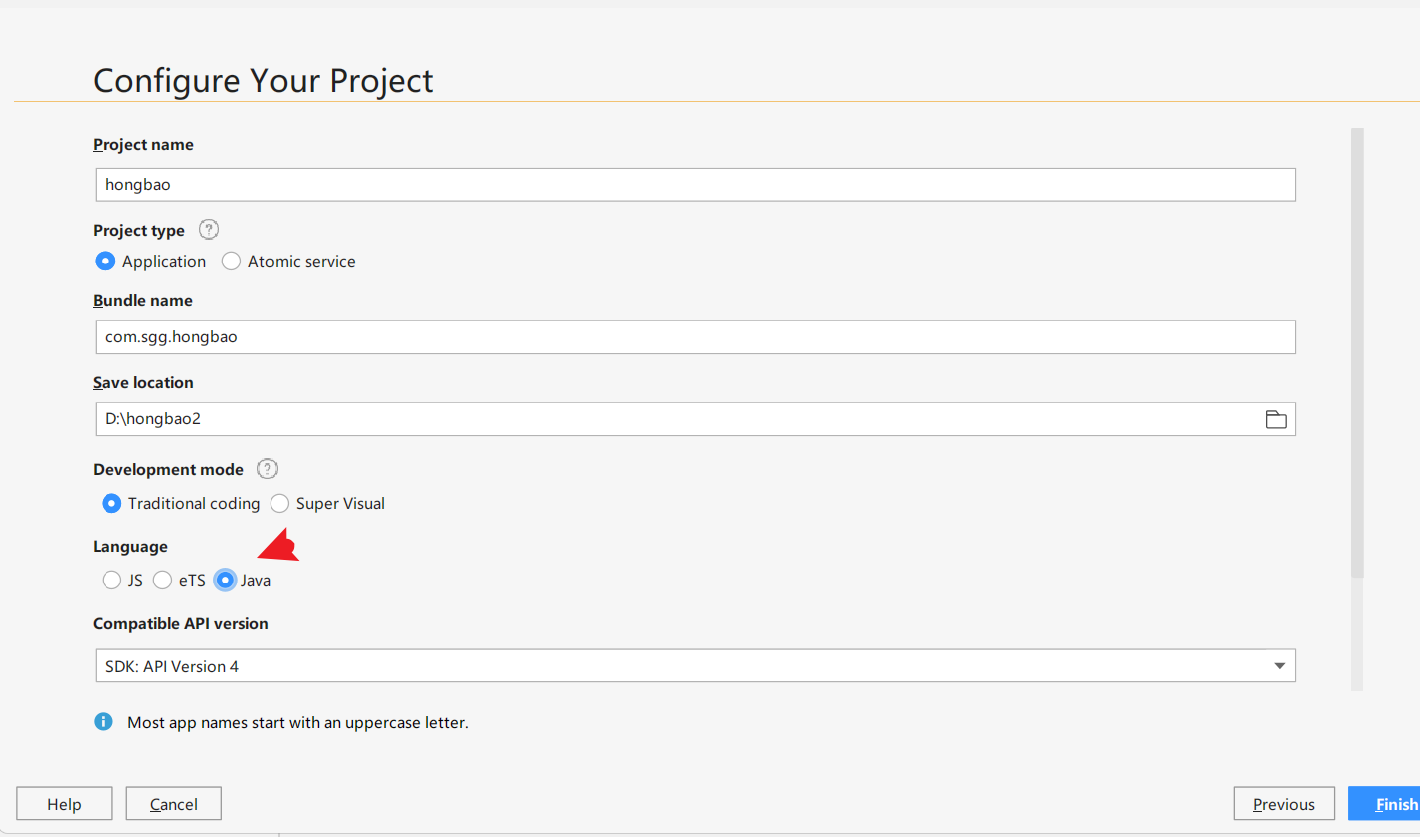Open the SDK: API Version 4 combo box
This screenshot has height=837, width=1420.
click(696, 666)
